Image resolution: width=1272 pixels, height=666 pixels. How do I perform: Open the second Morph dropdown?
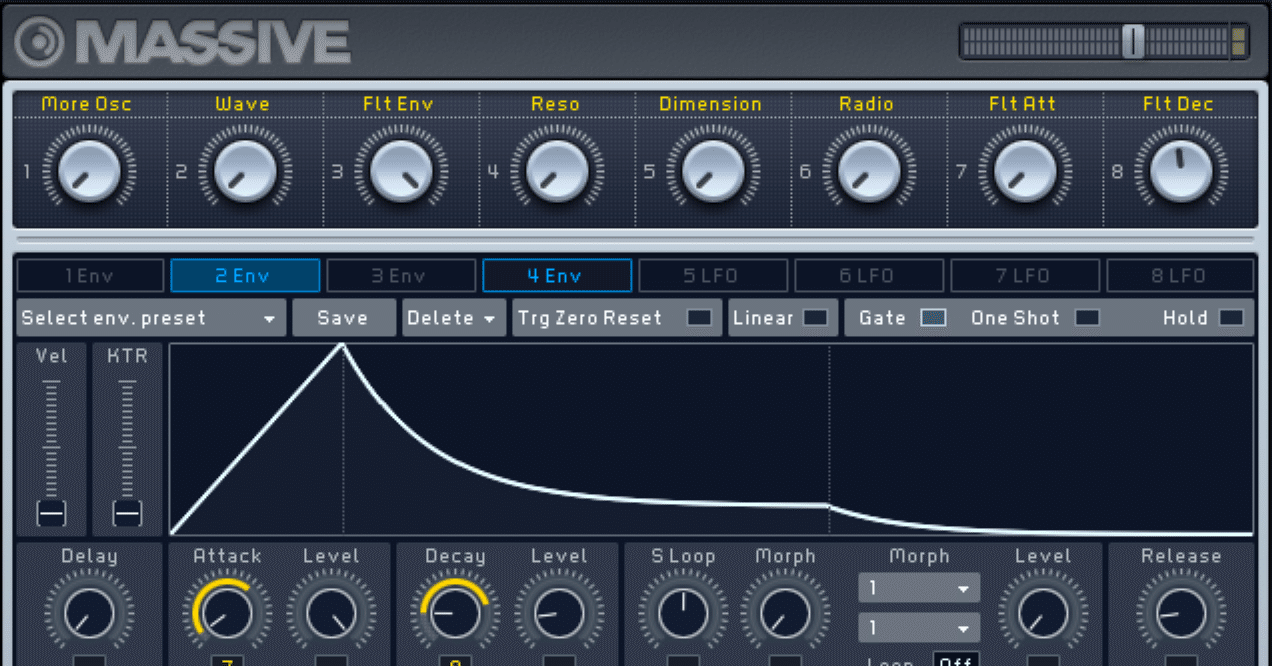coord(919,629)
